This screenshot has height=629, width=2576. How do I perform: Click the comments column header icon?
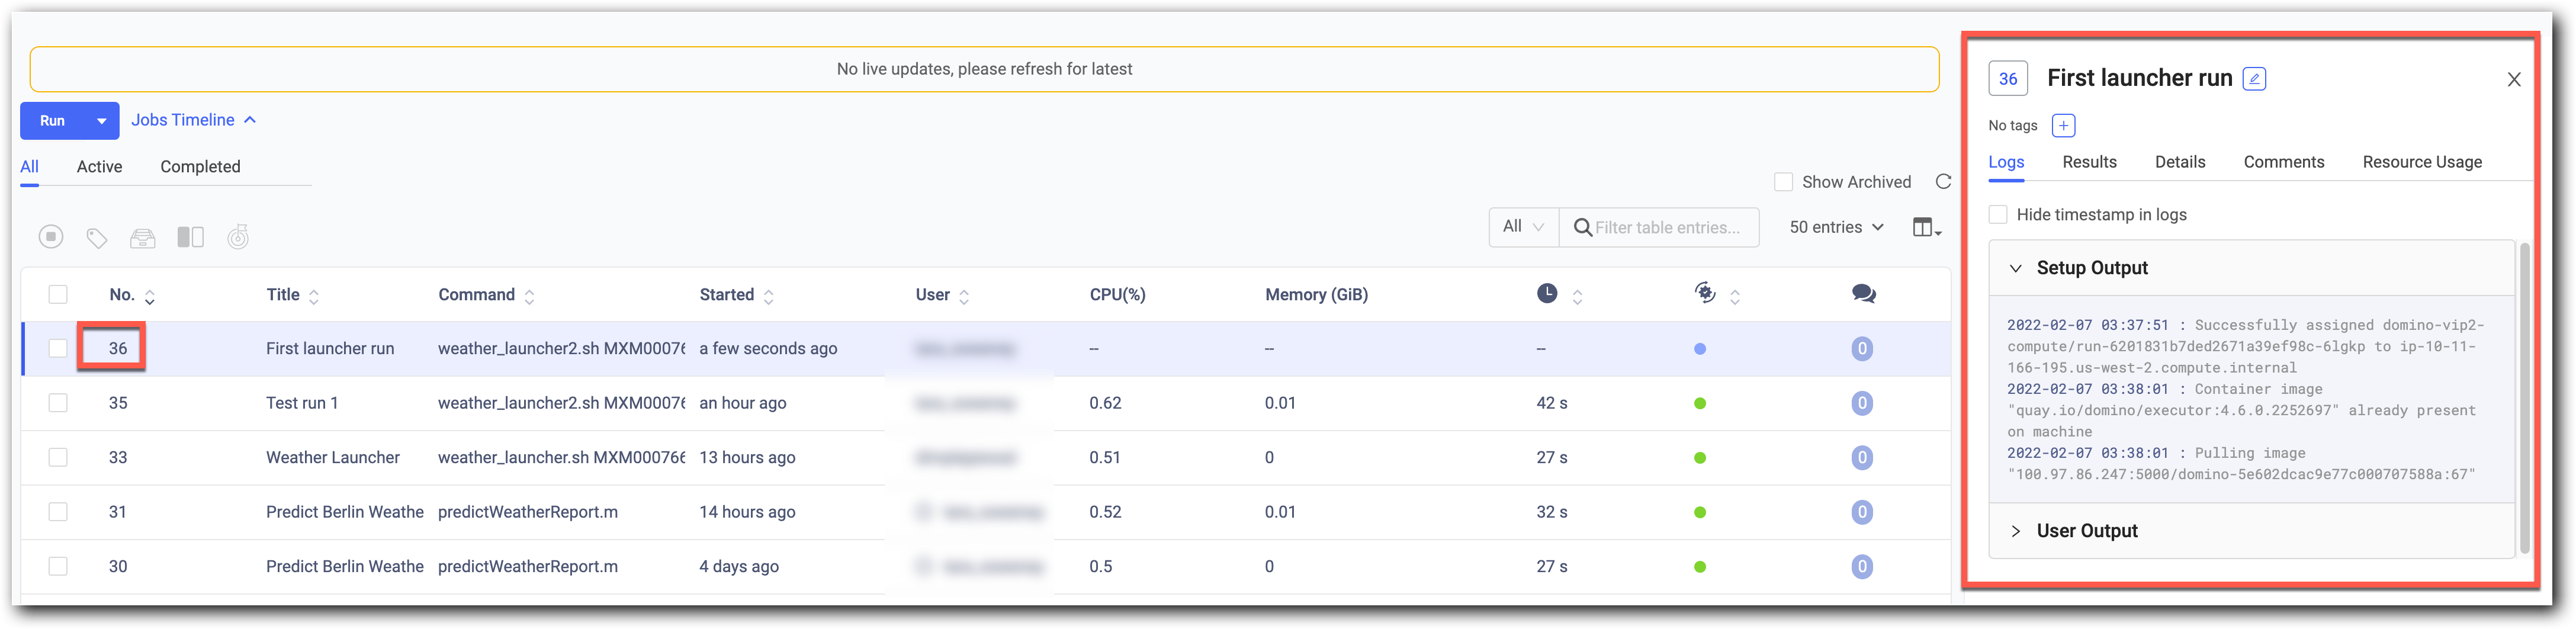[1863, 294]
